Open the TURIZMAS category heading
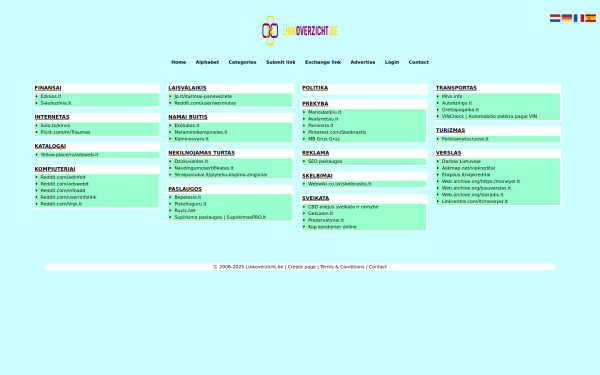This screenshot has height=375, width=600. 450,130
